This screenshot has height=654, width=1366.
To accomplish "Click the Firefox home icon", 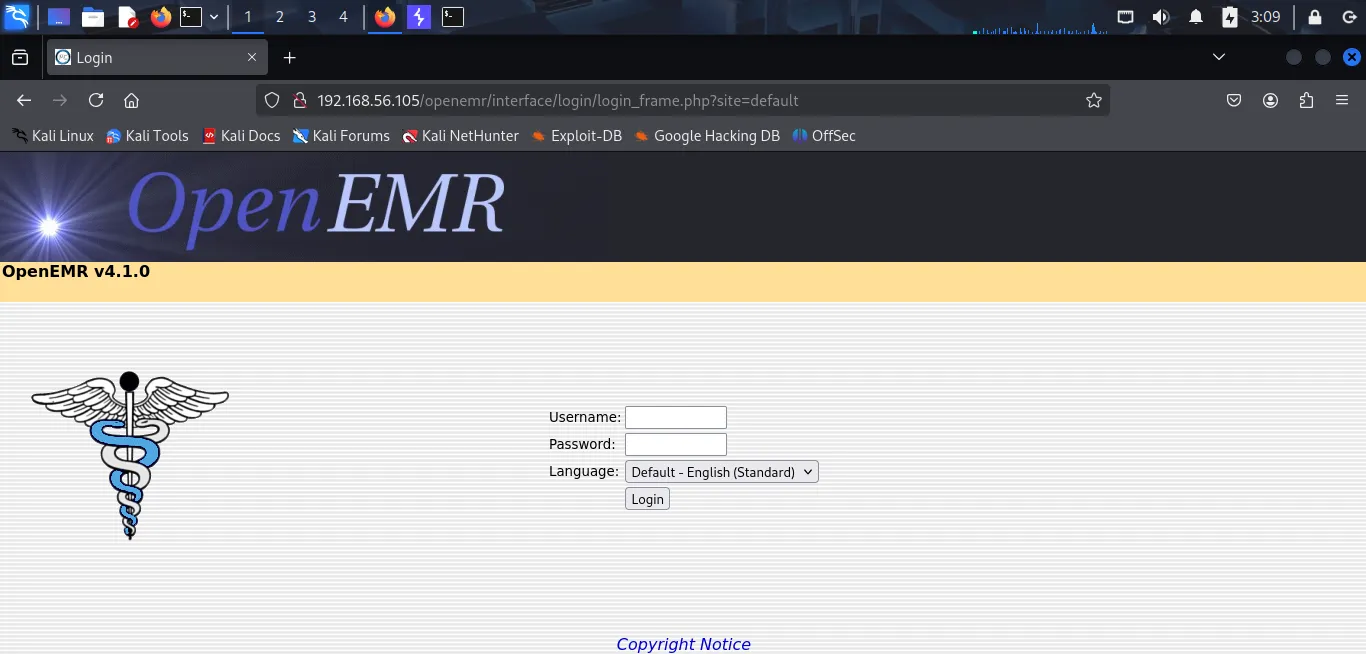I will tap(131, 100).
